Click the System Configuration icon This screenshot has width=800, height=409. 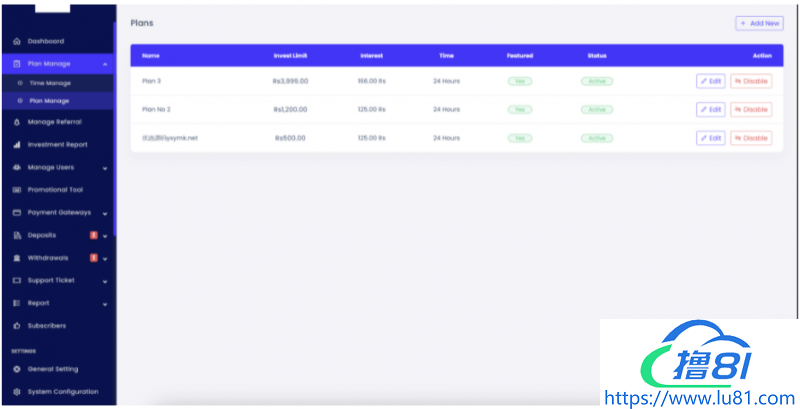click(x=16, y=392)
